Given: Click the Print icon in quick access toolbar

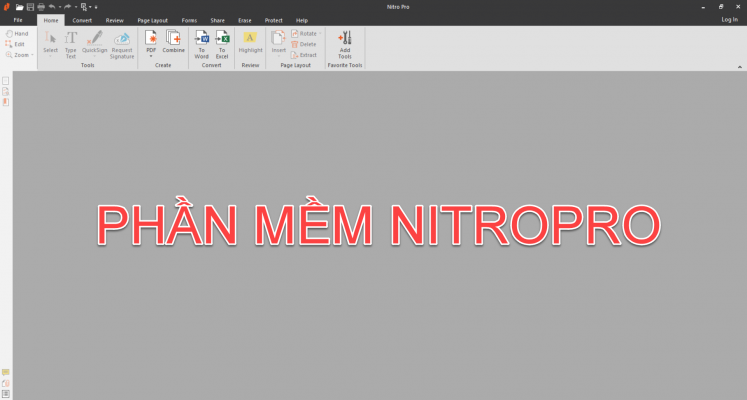Looking at the screenshot, I should coord(40,6).
